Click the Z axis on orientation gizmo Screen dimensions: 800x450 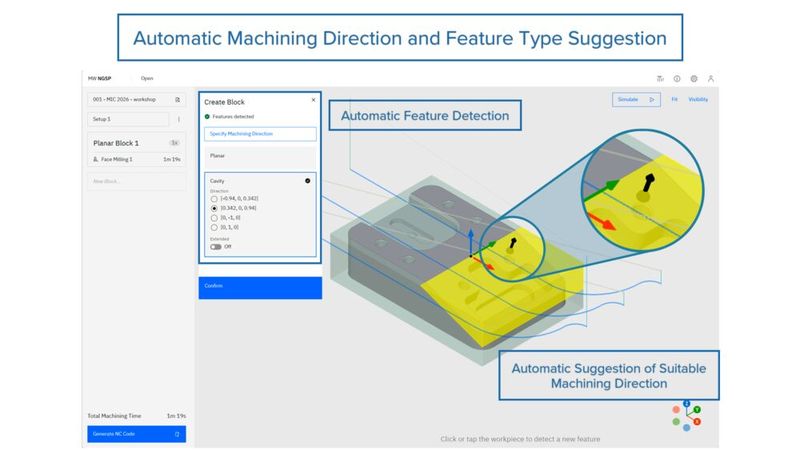[x=687, y=404]
